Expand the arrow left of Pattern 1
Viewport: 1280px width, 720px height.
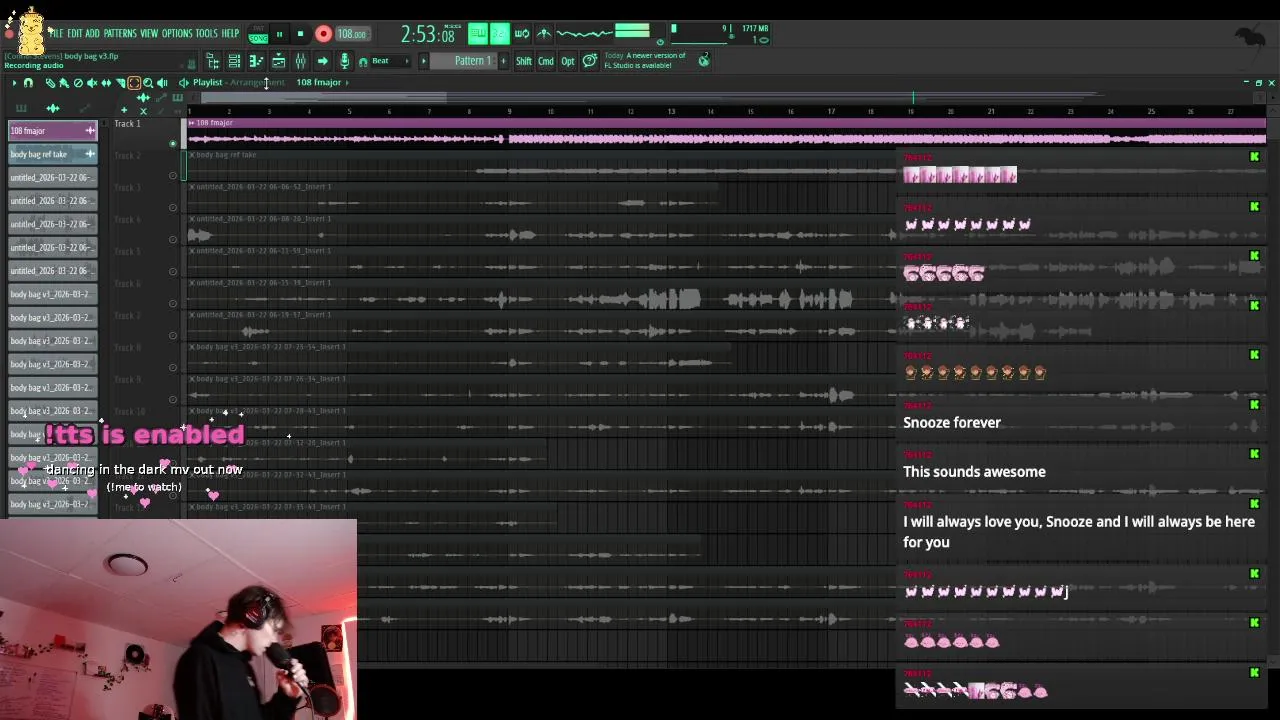pos(424,61)
